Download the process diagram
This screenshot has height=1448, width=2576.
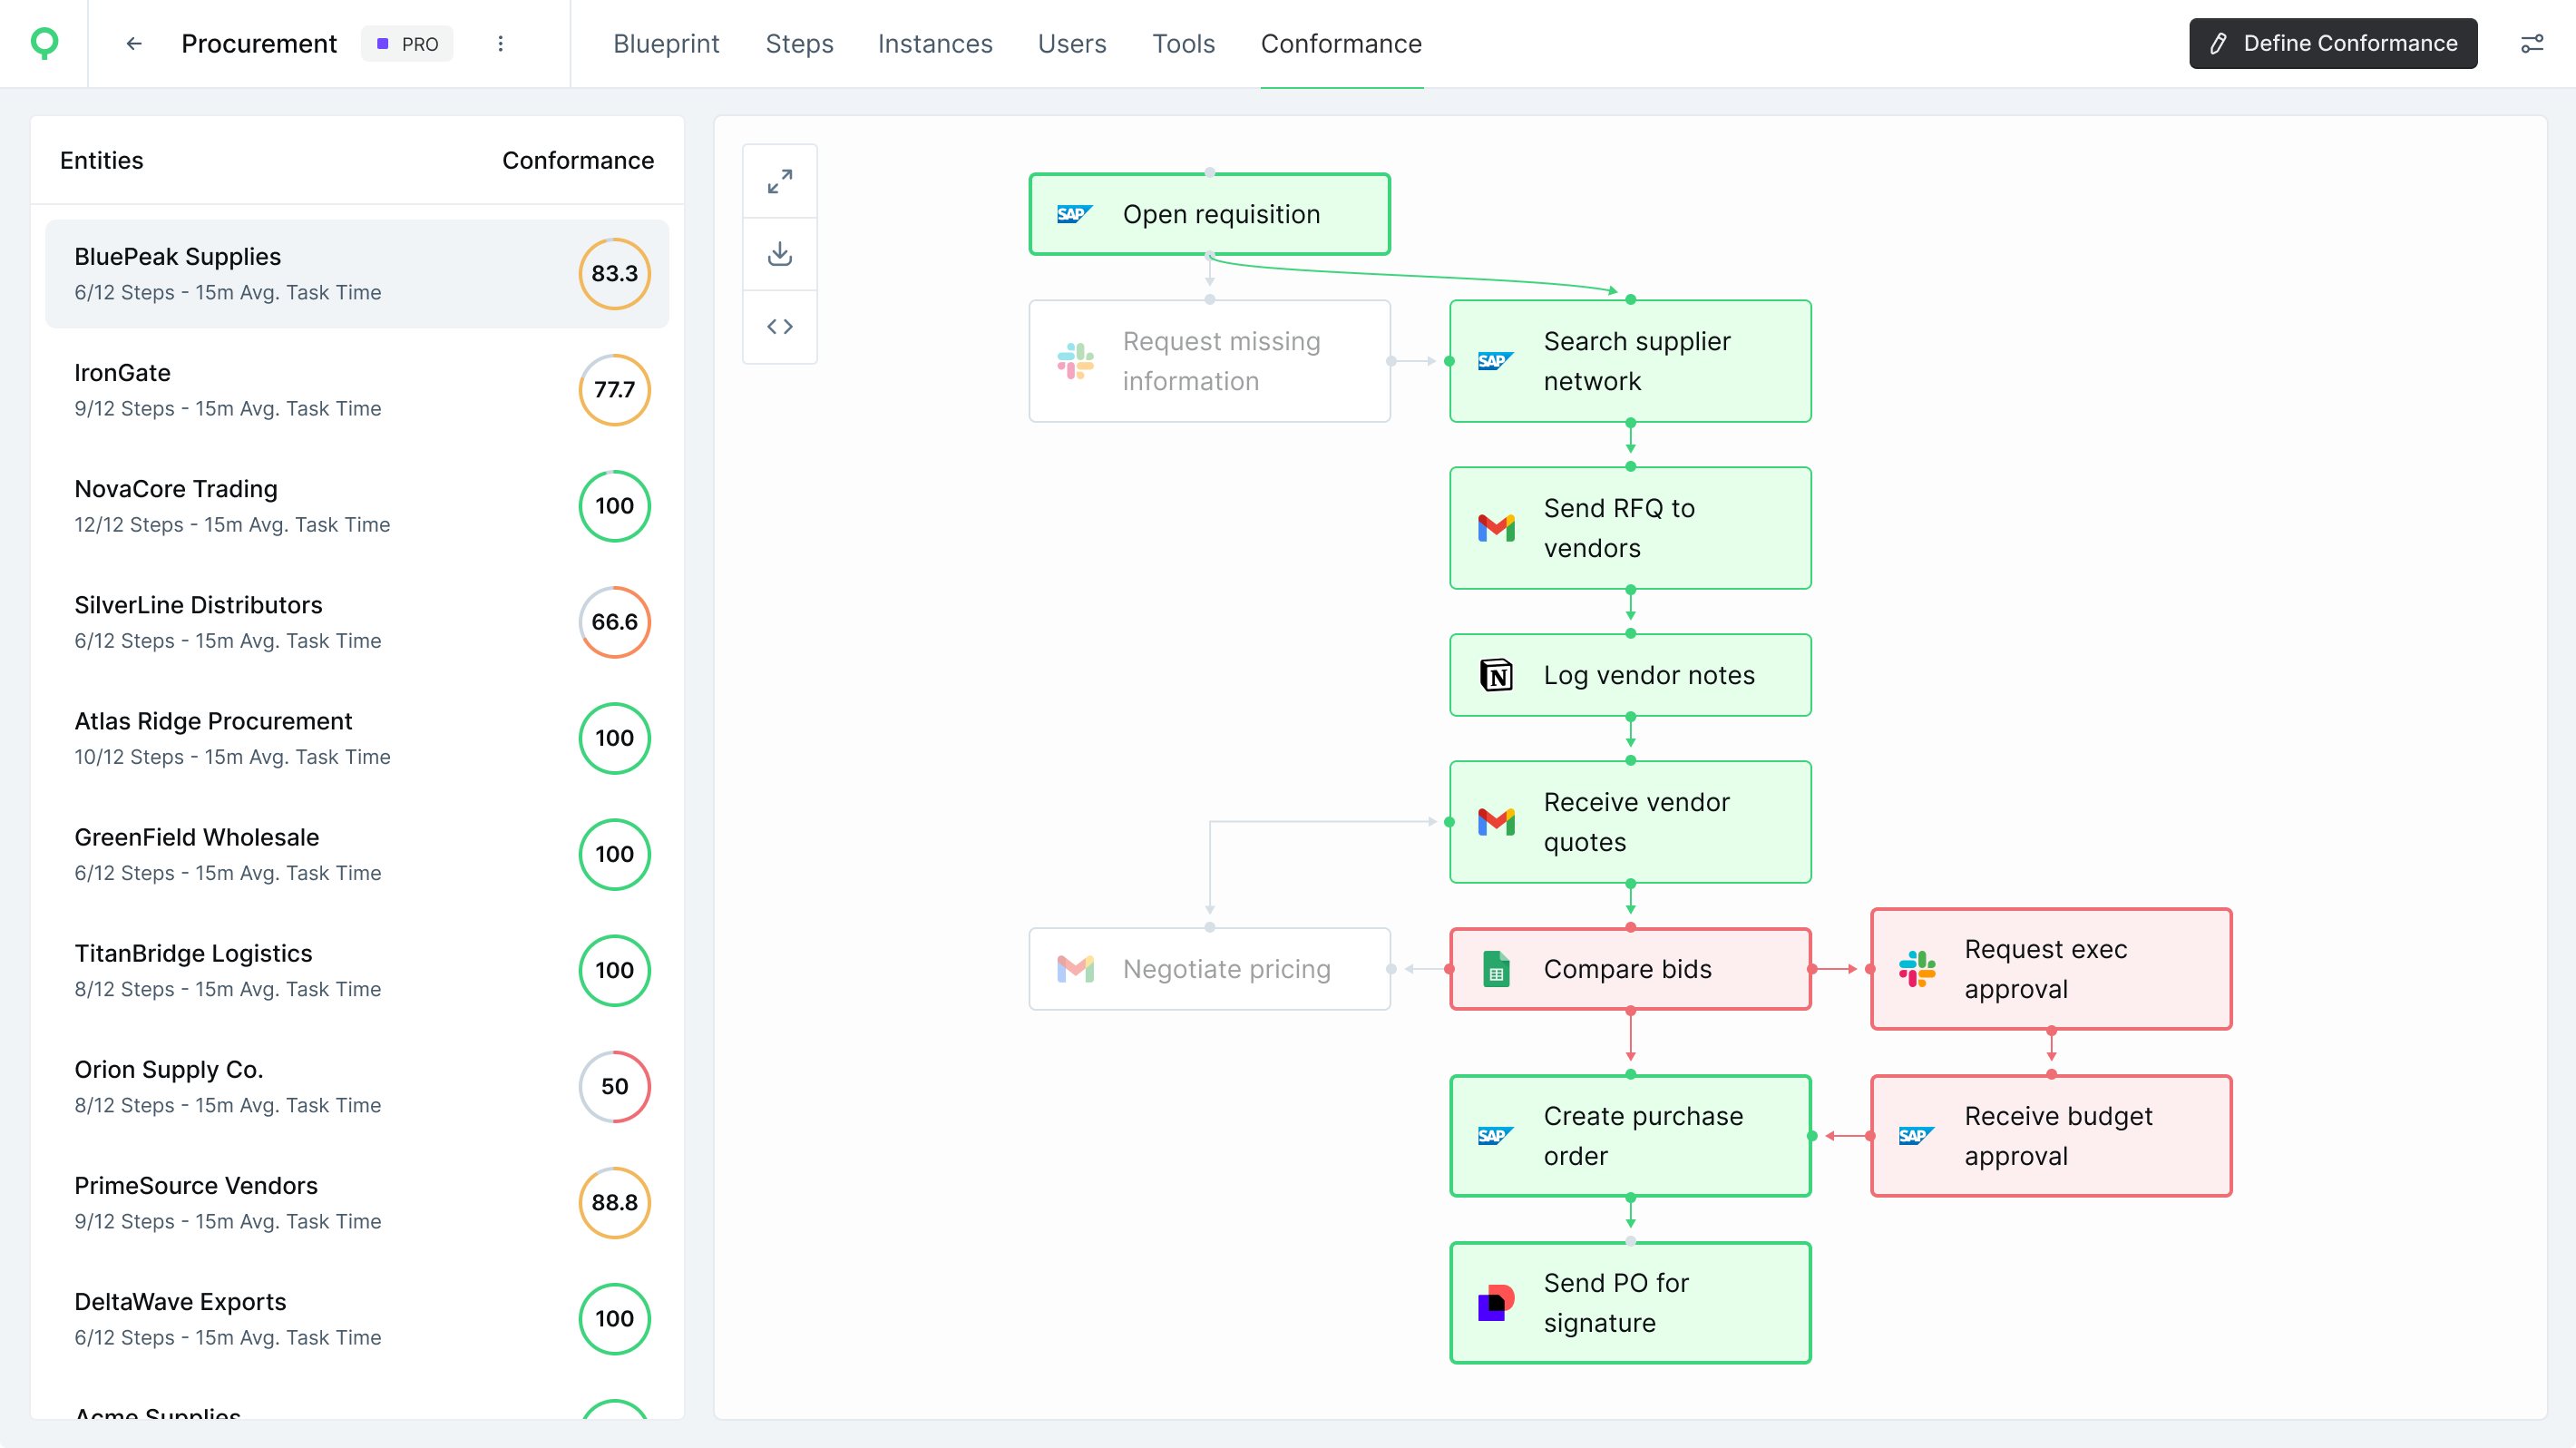[x=780, y=253]
